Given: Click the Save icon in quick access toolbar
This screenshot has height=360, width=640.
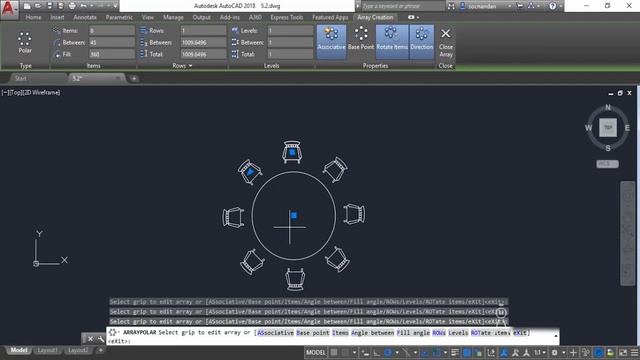Looking at the screenshot, I should [49, 6].
